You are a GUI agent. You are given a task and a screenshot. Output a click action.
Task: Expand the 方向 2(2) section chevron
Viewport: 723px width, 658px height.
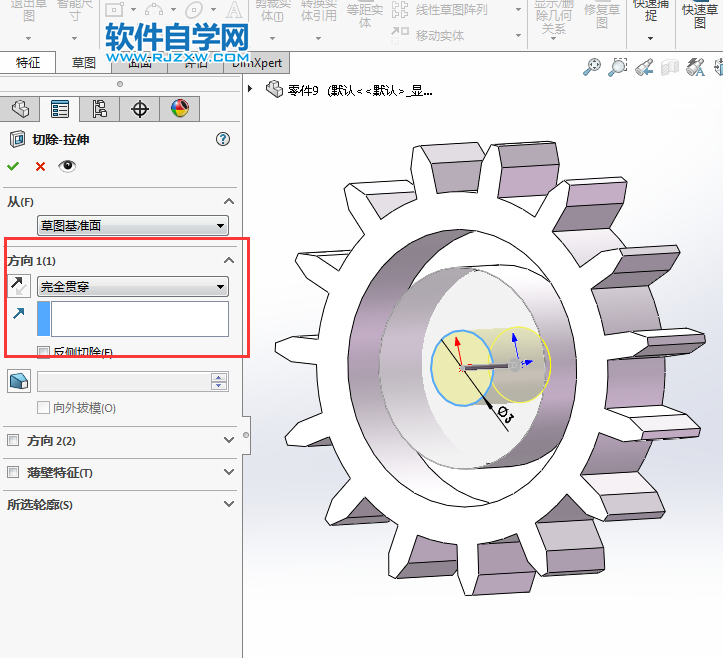point(229,440)
